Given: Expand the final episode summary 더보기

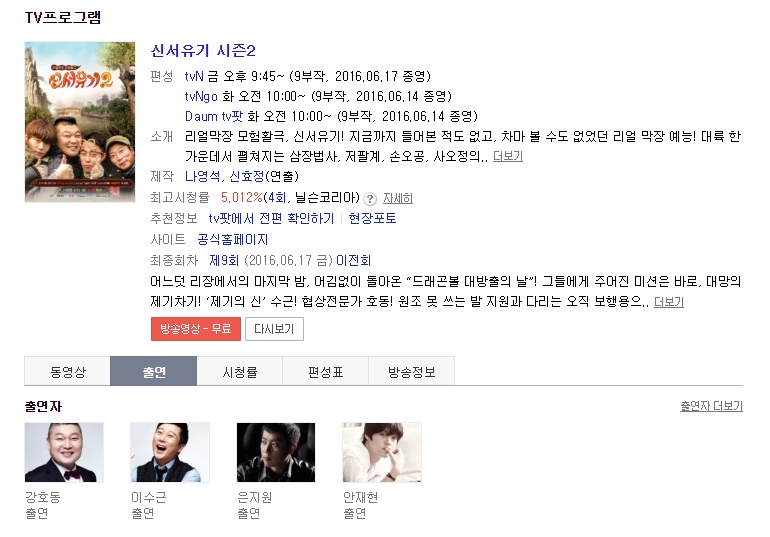Looking at the screenshot, I should coord(669,302).
